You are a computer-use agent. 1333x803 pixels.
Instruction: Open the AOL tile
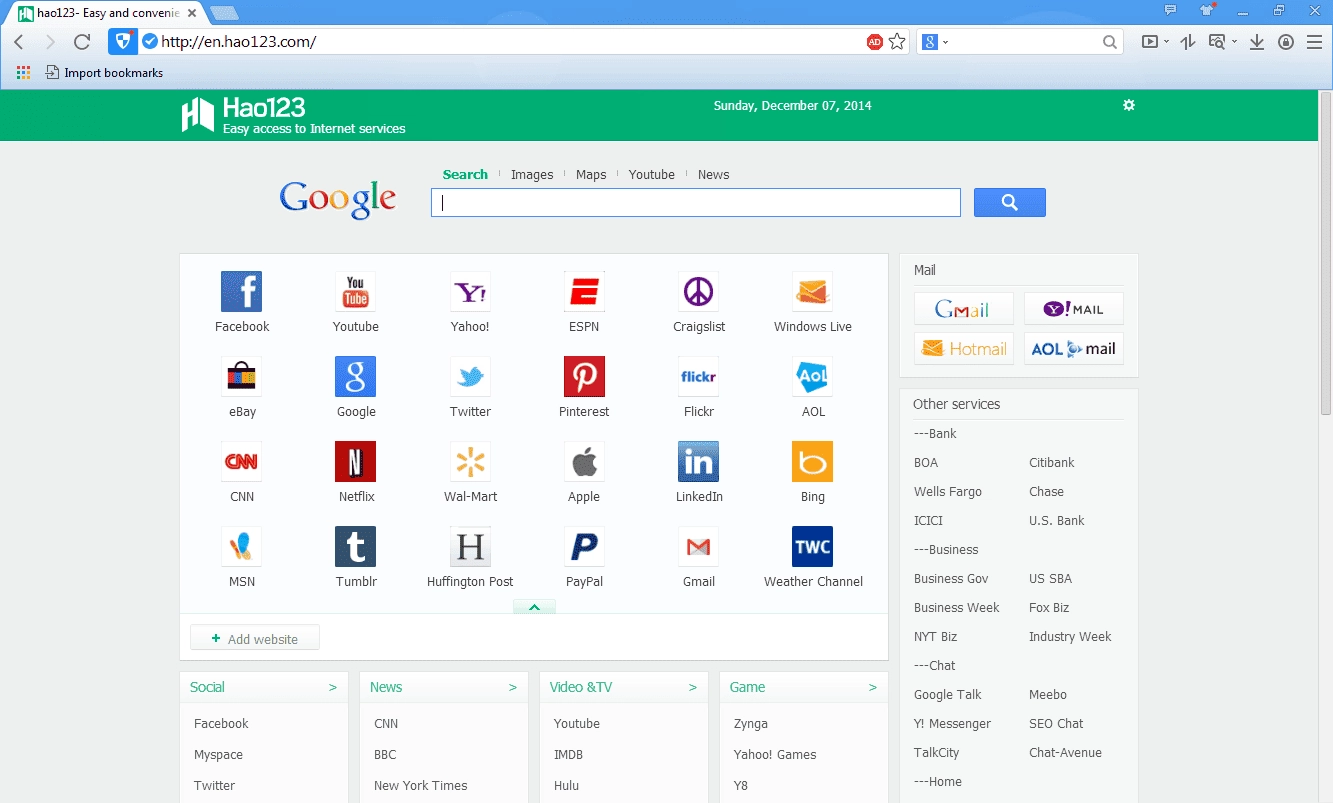[812, 377]
